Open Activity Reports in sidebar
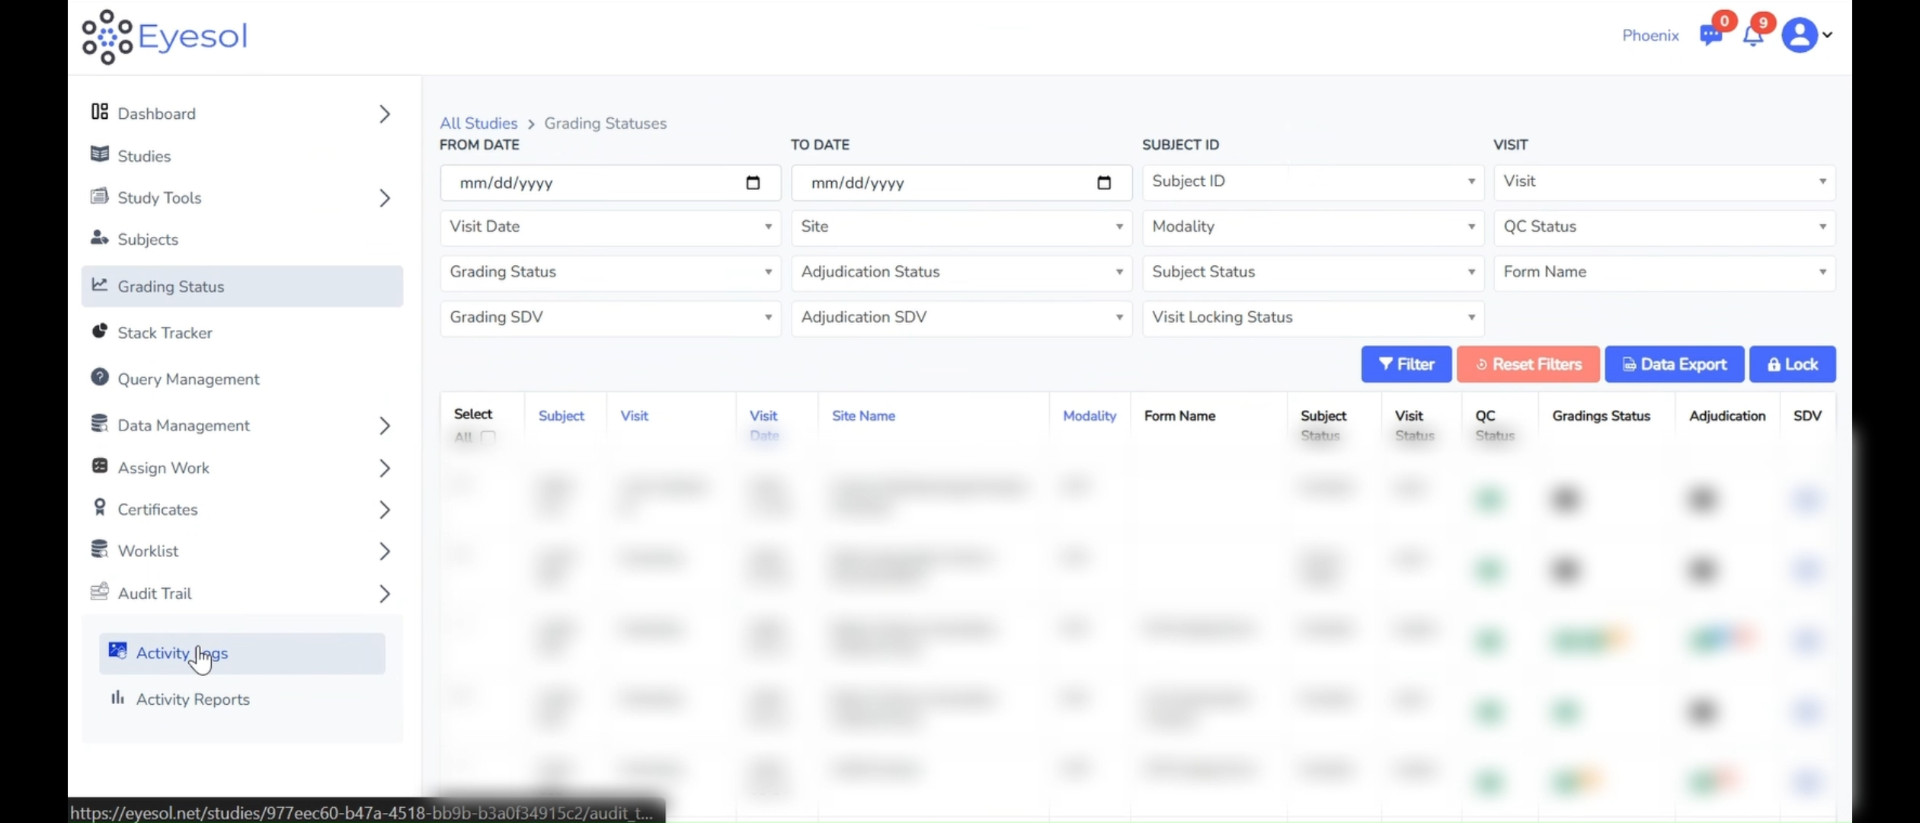This screenshot has height=823, width=1920. (x=192, y=699)
